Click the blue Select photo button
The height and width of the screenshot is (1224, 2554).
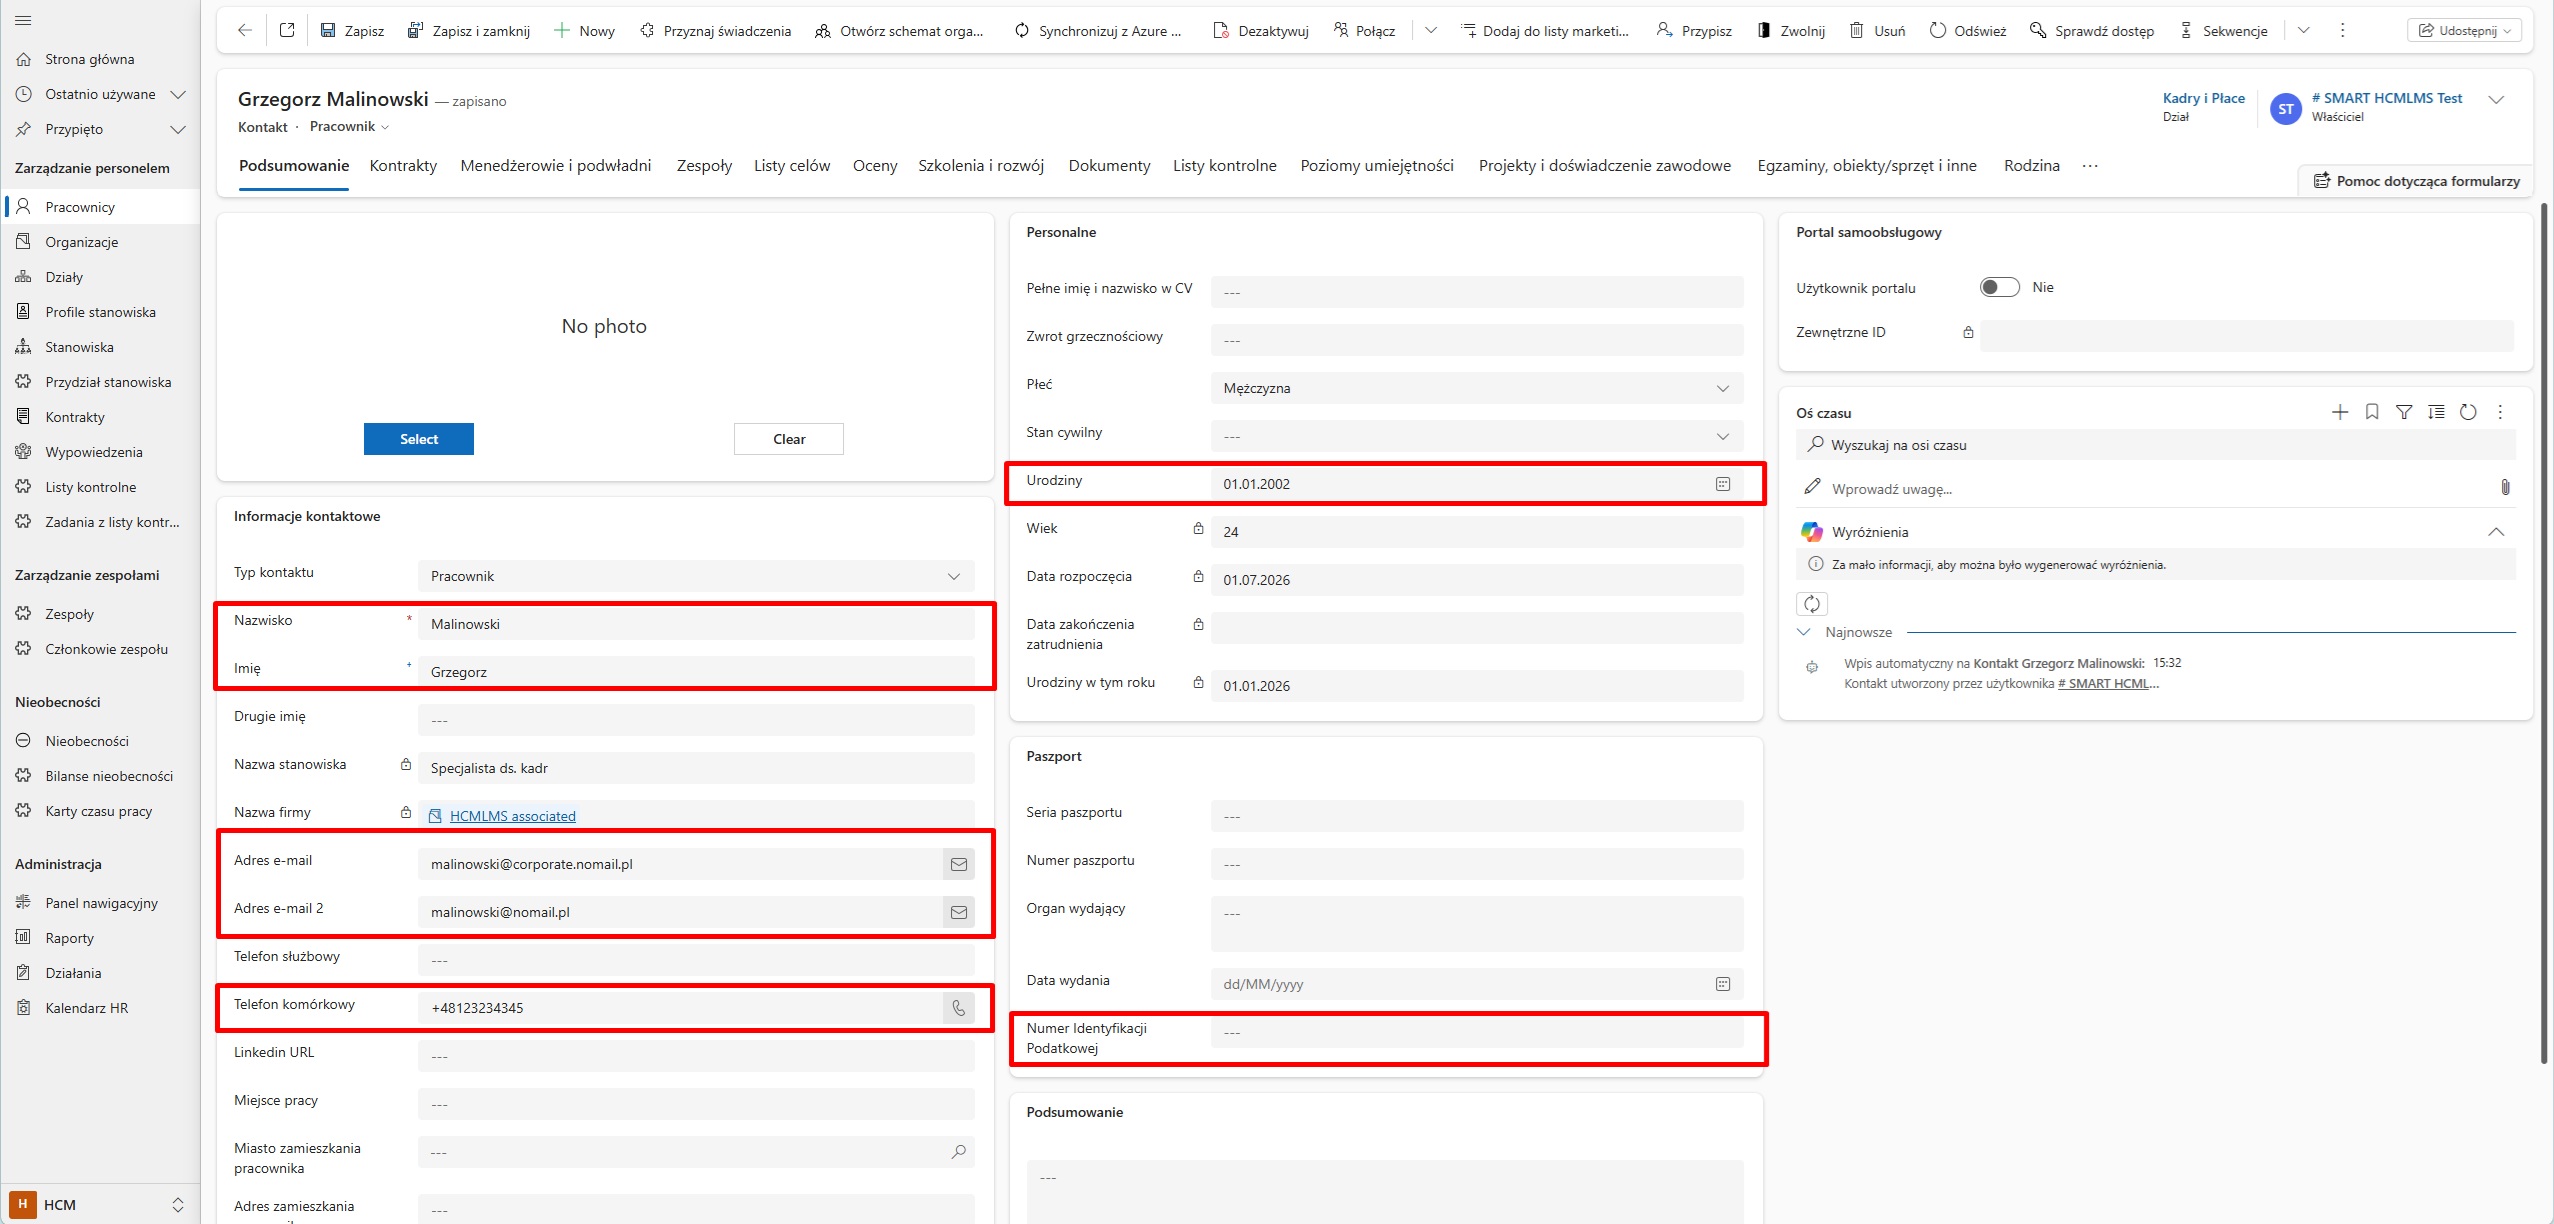(419, 439)
